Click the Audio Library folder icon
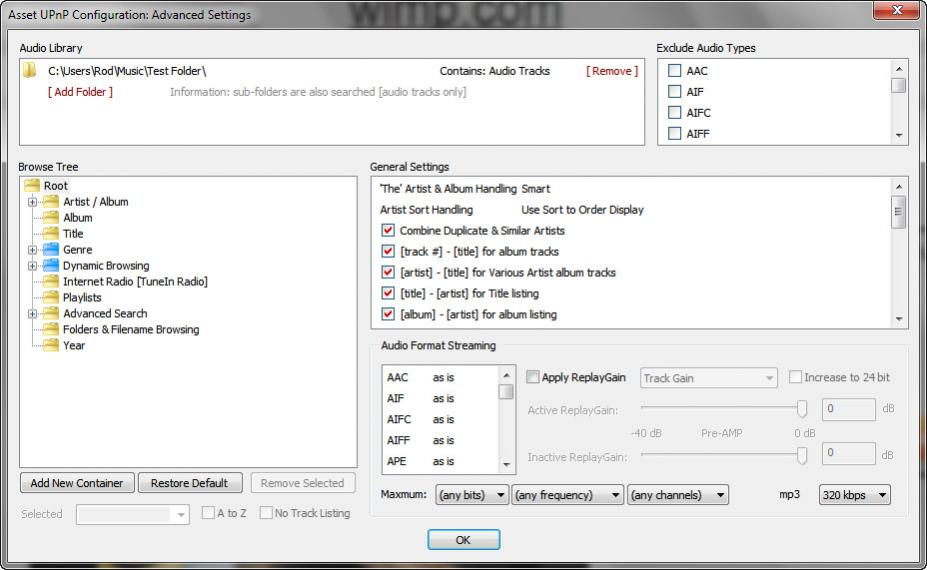Image resolution: width=927 pixels, height=570 pixels. pyautogui.click(x=30, y=71)
